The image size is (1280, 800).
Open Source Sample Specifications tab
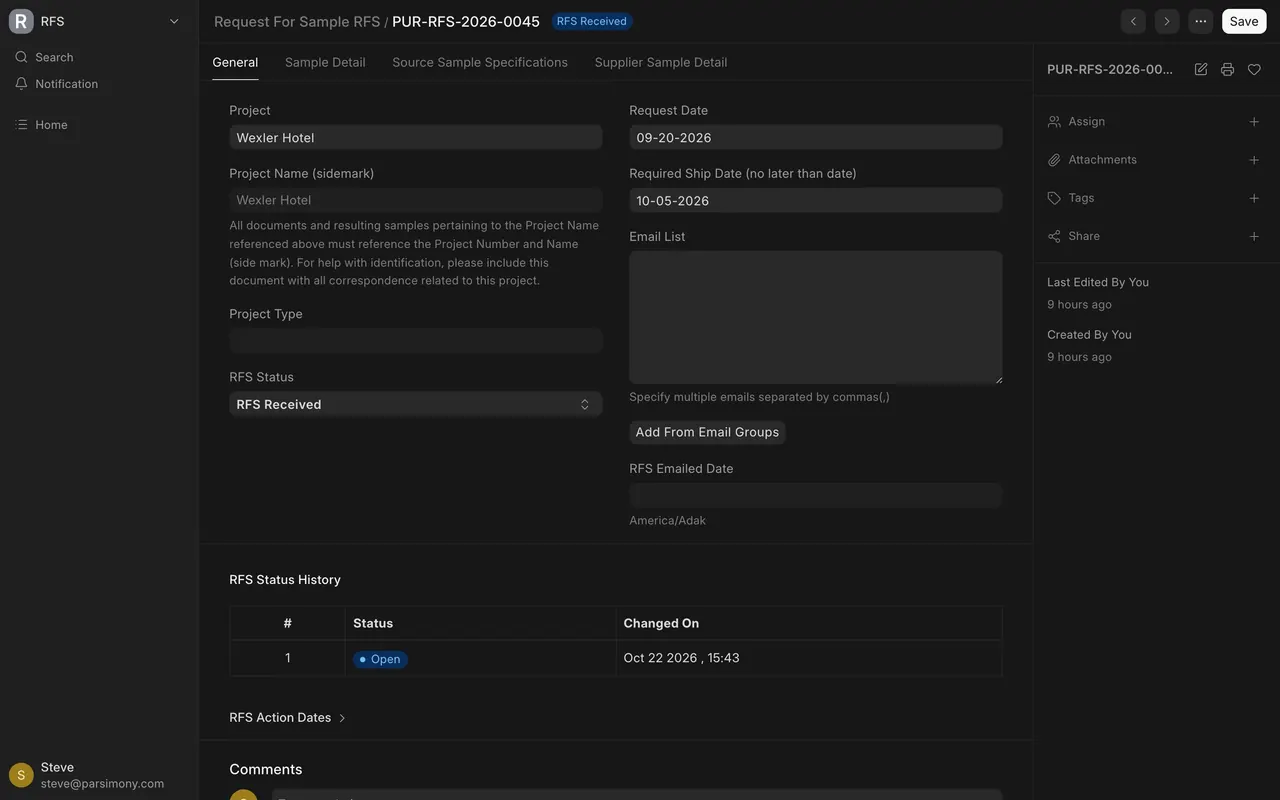click(x=480, y=62)
